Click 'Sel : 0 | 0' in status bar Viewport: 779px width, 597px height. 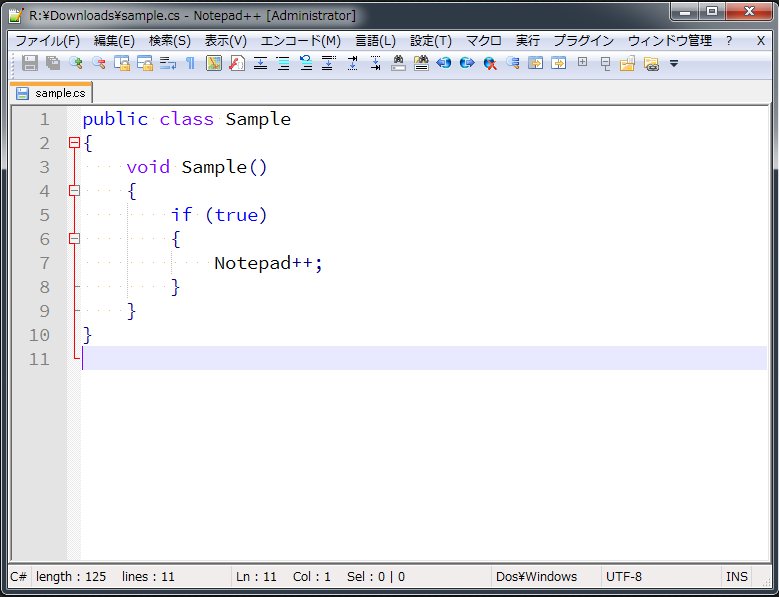point(376,577)
